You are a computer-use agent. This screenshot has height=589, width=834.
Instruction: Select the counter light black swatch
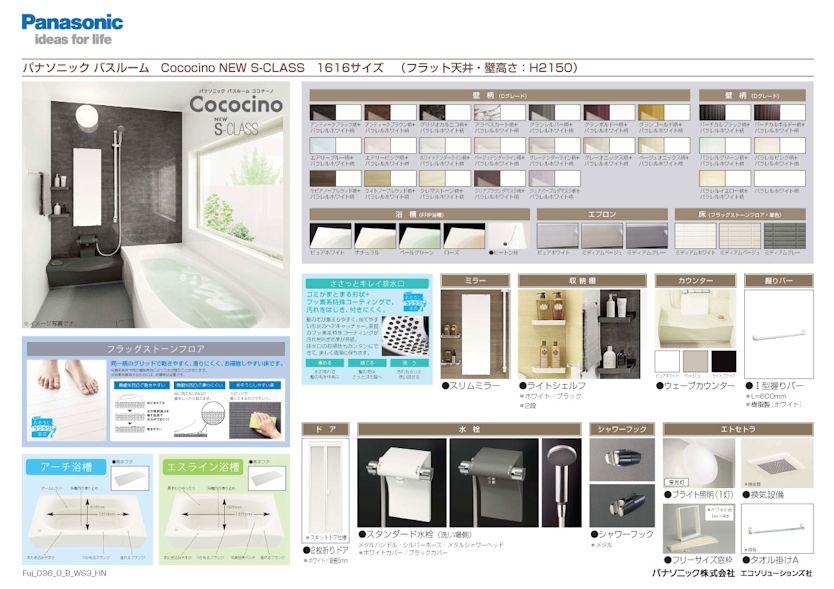pyautogui.click(x=724, y=361)
